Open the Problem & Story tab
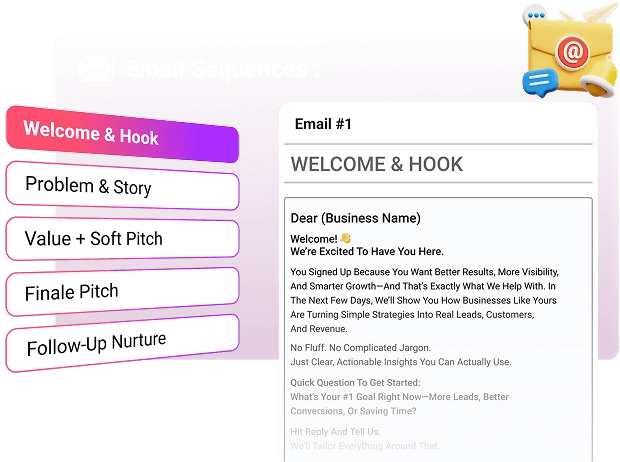This screenshot has height=462, width=620. (122, 186)
